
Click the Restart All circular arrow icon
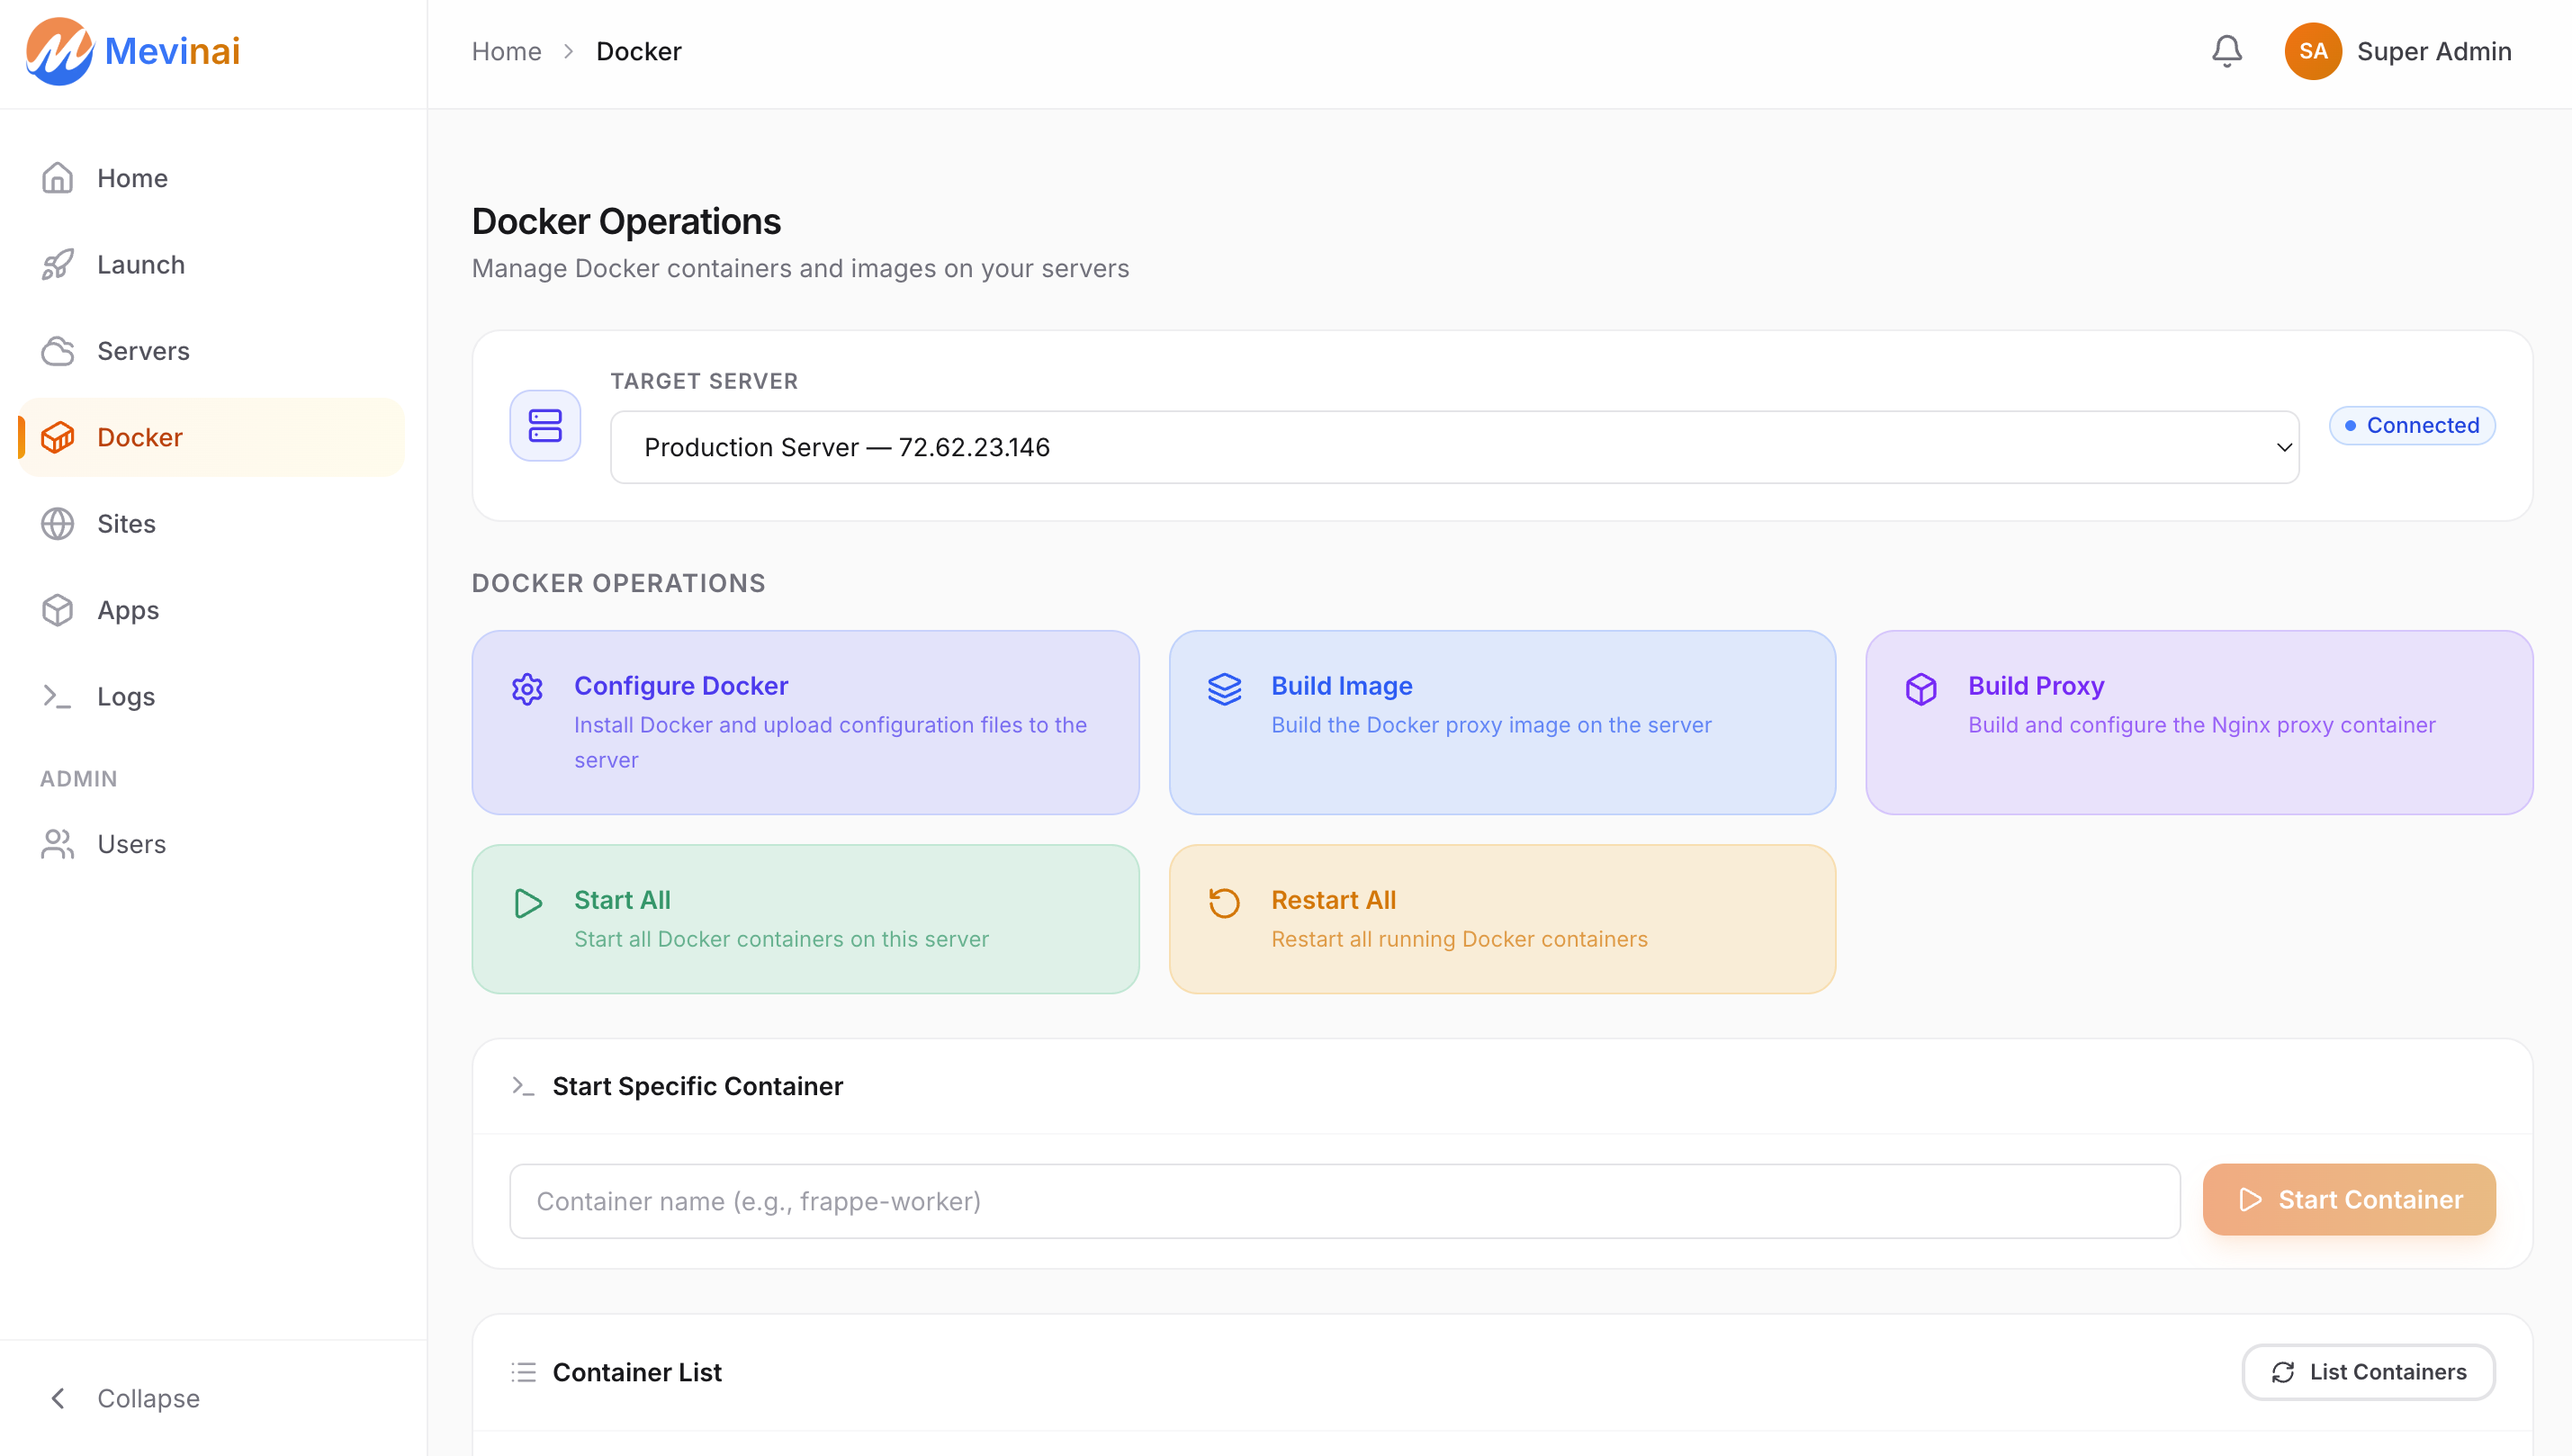pos(1223,902)
